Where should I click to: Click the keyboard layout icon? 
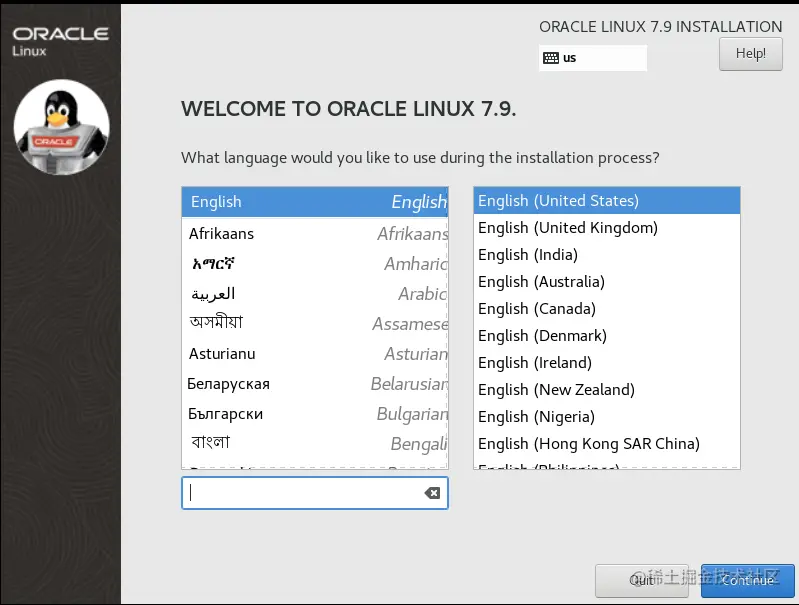tap(551, 58)
